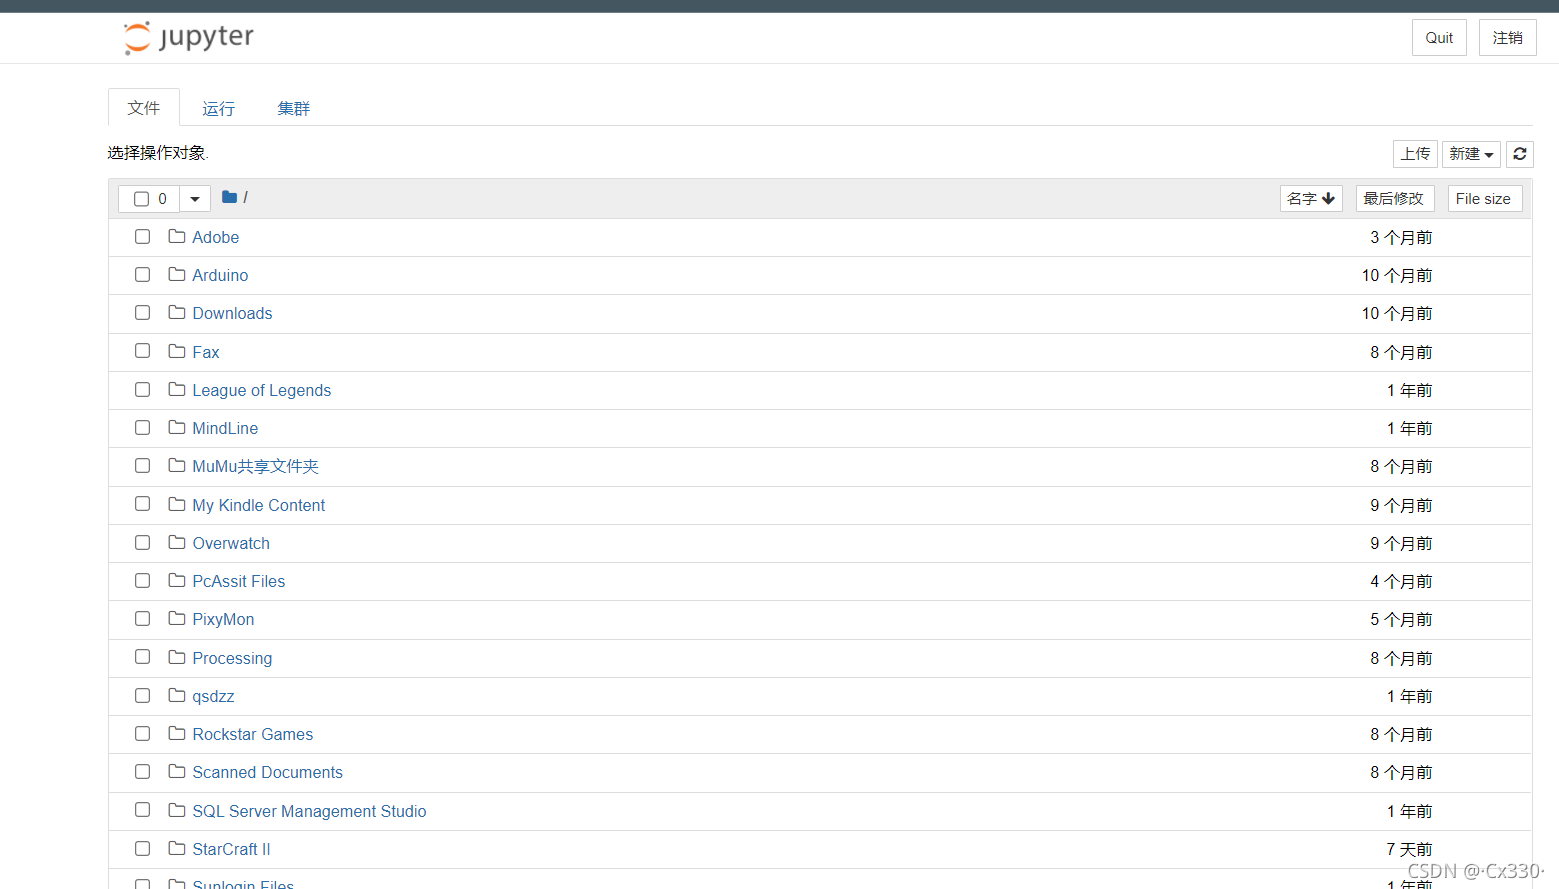The width and height of the screenshot is (1559, 889).
Task: Switch to the 集群 tab
Action: (294, 108)
